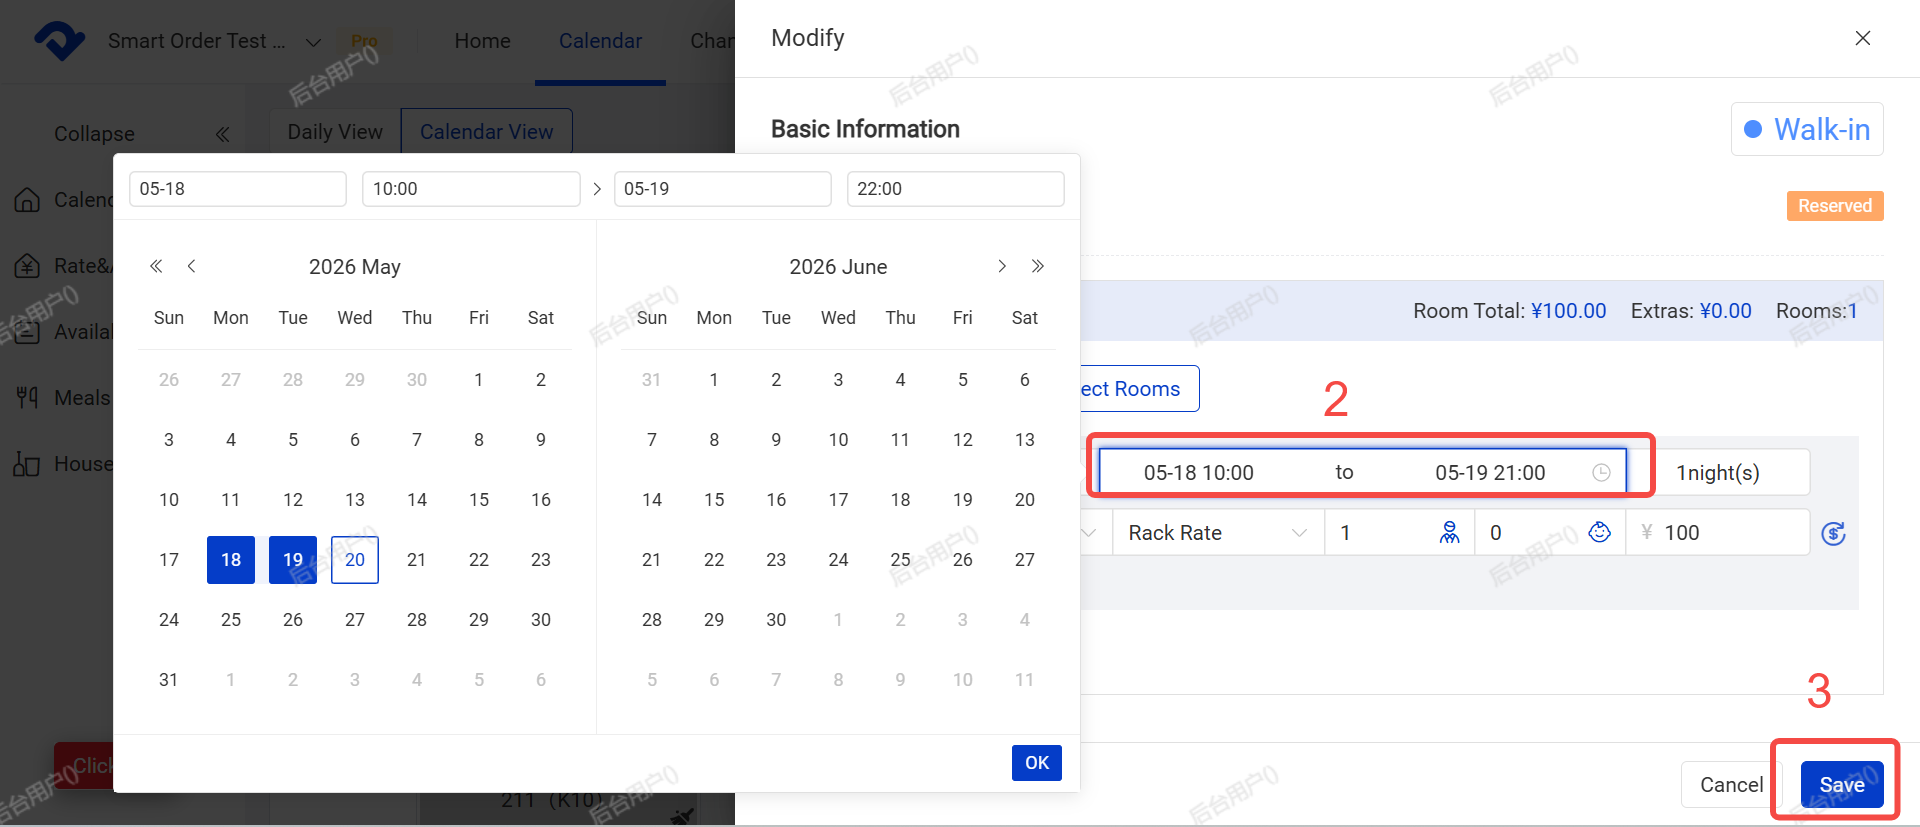This screenshot has width=1920, height=827.
Task: Click the 2026 June month header
Action: pyautogui.click(x=838, y=267)
